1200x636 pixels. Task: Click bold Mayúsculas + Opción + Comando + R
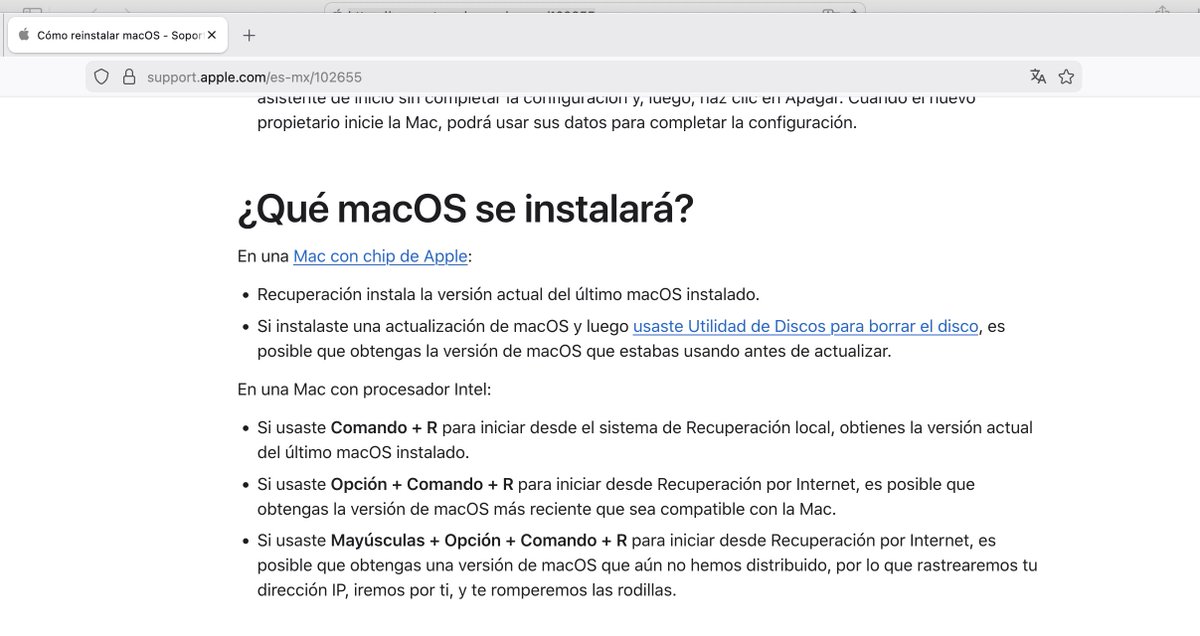(479, 541)
